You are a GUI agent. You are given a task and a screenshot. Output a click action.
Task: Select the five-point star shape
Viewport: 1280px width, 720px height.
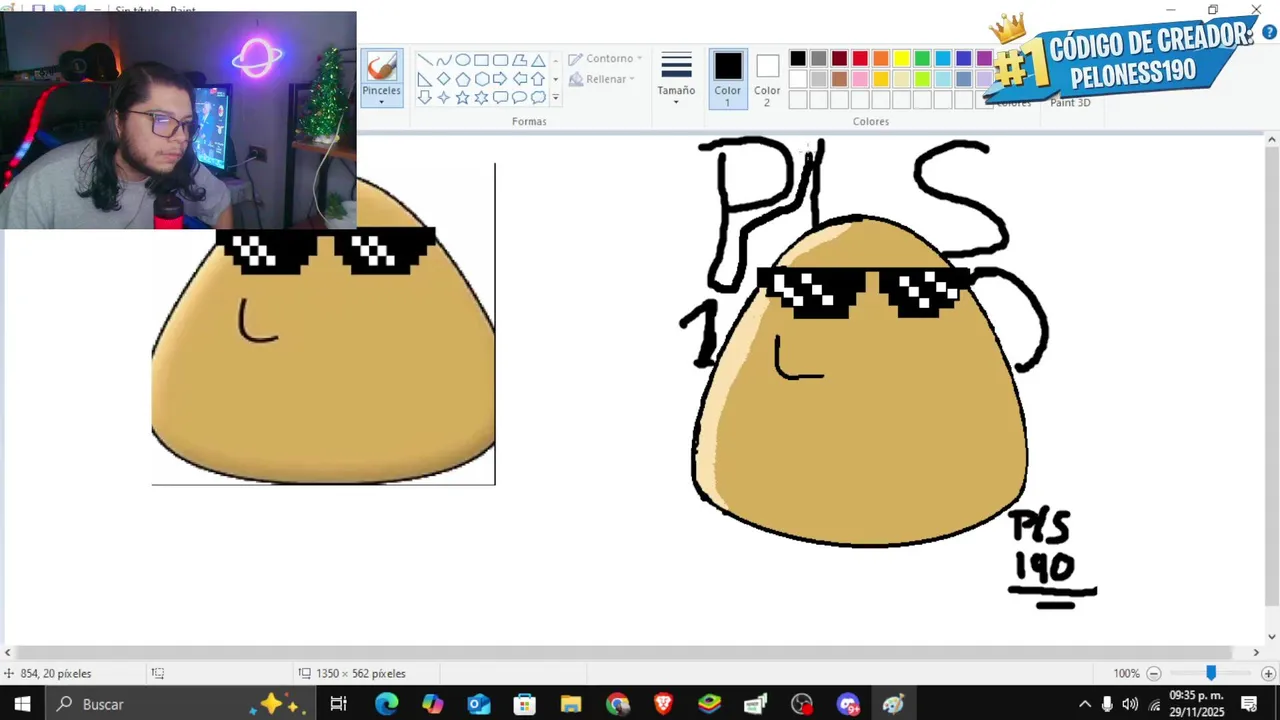pos(462,97)
